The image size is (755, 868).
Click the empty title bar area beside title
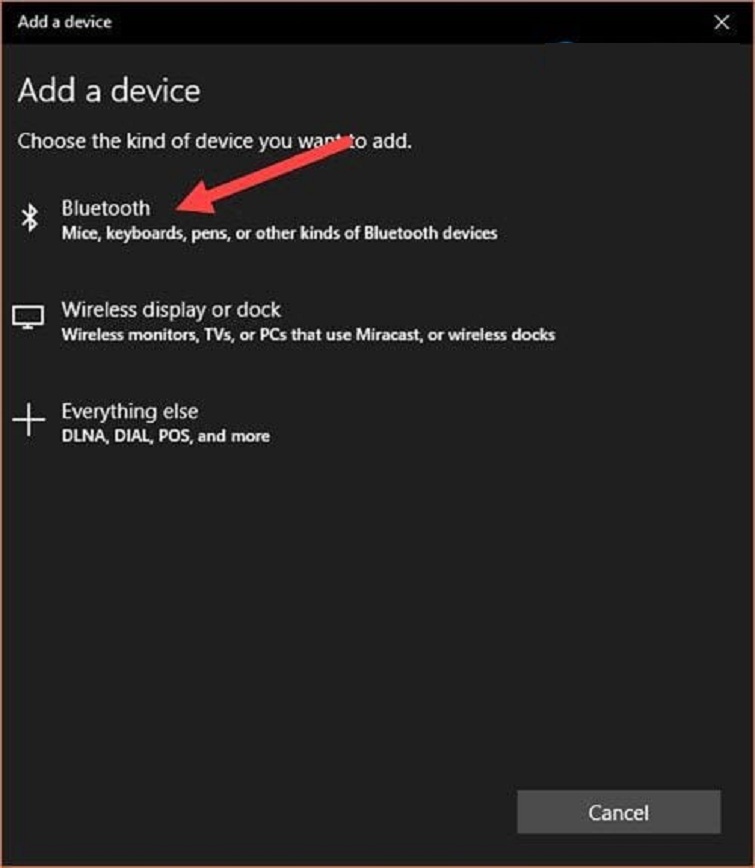click(410, 22)
